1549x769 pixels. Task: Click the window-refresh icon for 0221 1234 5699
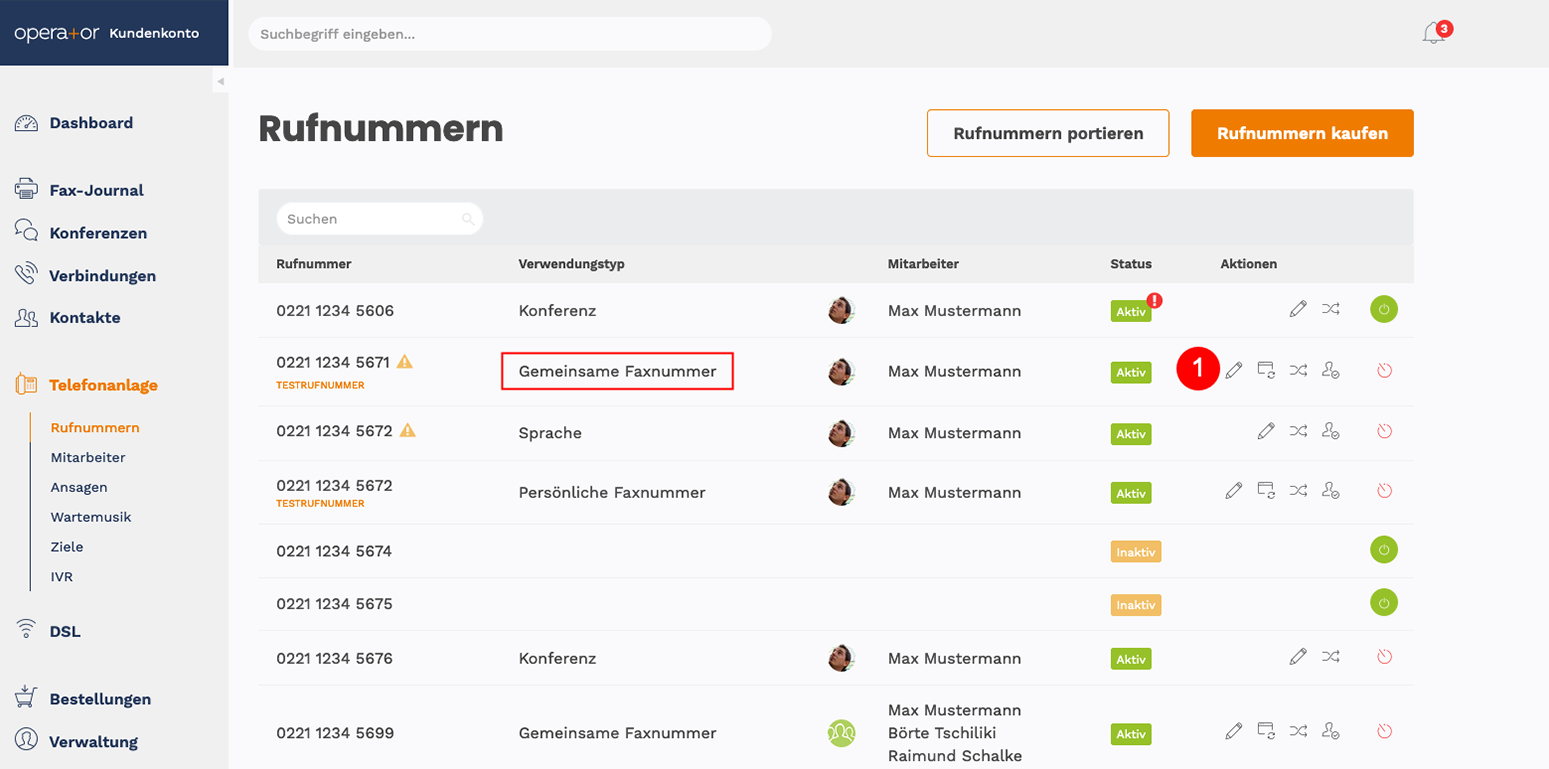point(1266,731)
